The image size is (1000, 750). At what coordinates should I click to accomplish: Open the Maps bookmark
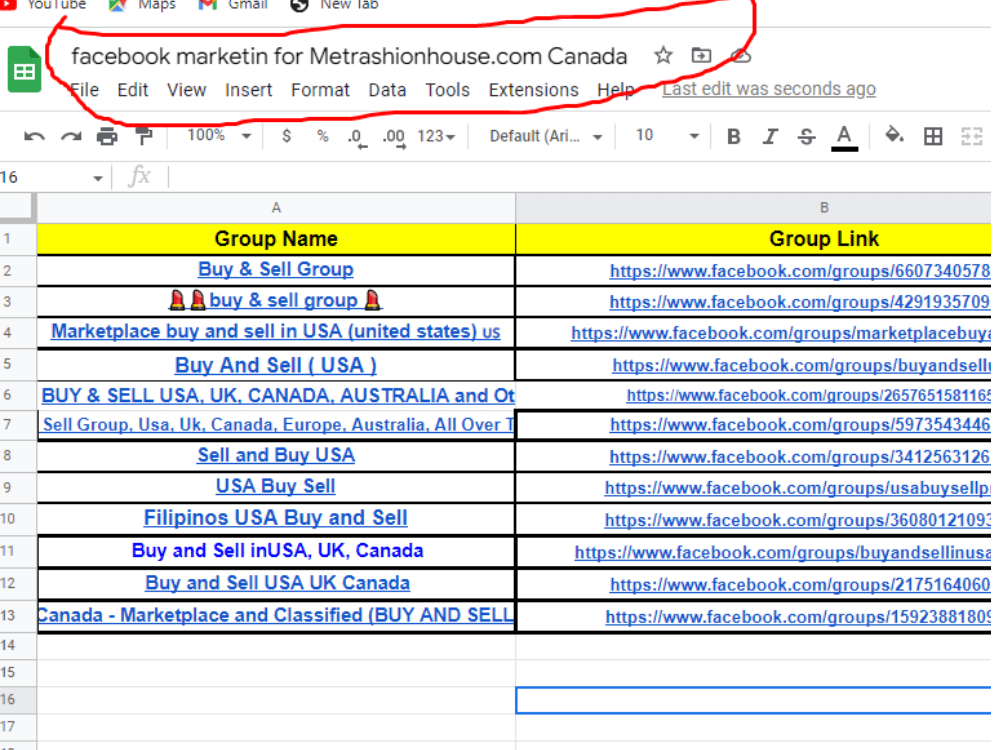[x=142, y=5]
